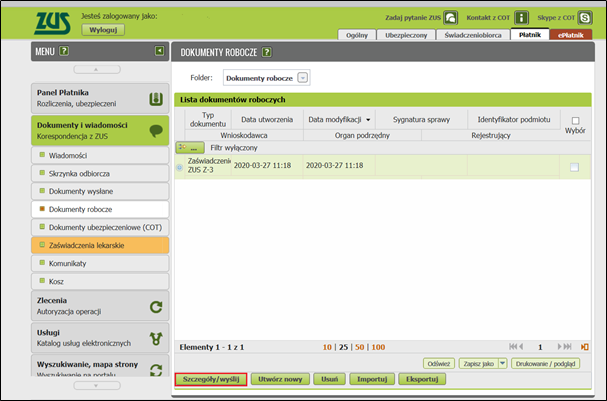Select Zaświadczenie ZUS Z-3 document cell
This screenshot has height=401, width=607.
209,165
